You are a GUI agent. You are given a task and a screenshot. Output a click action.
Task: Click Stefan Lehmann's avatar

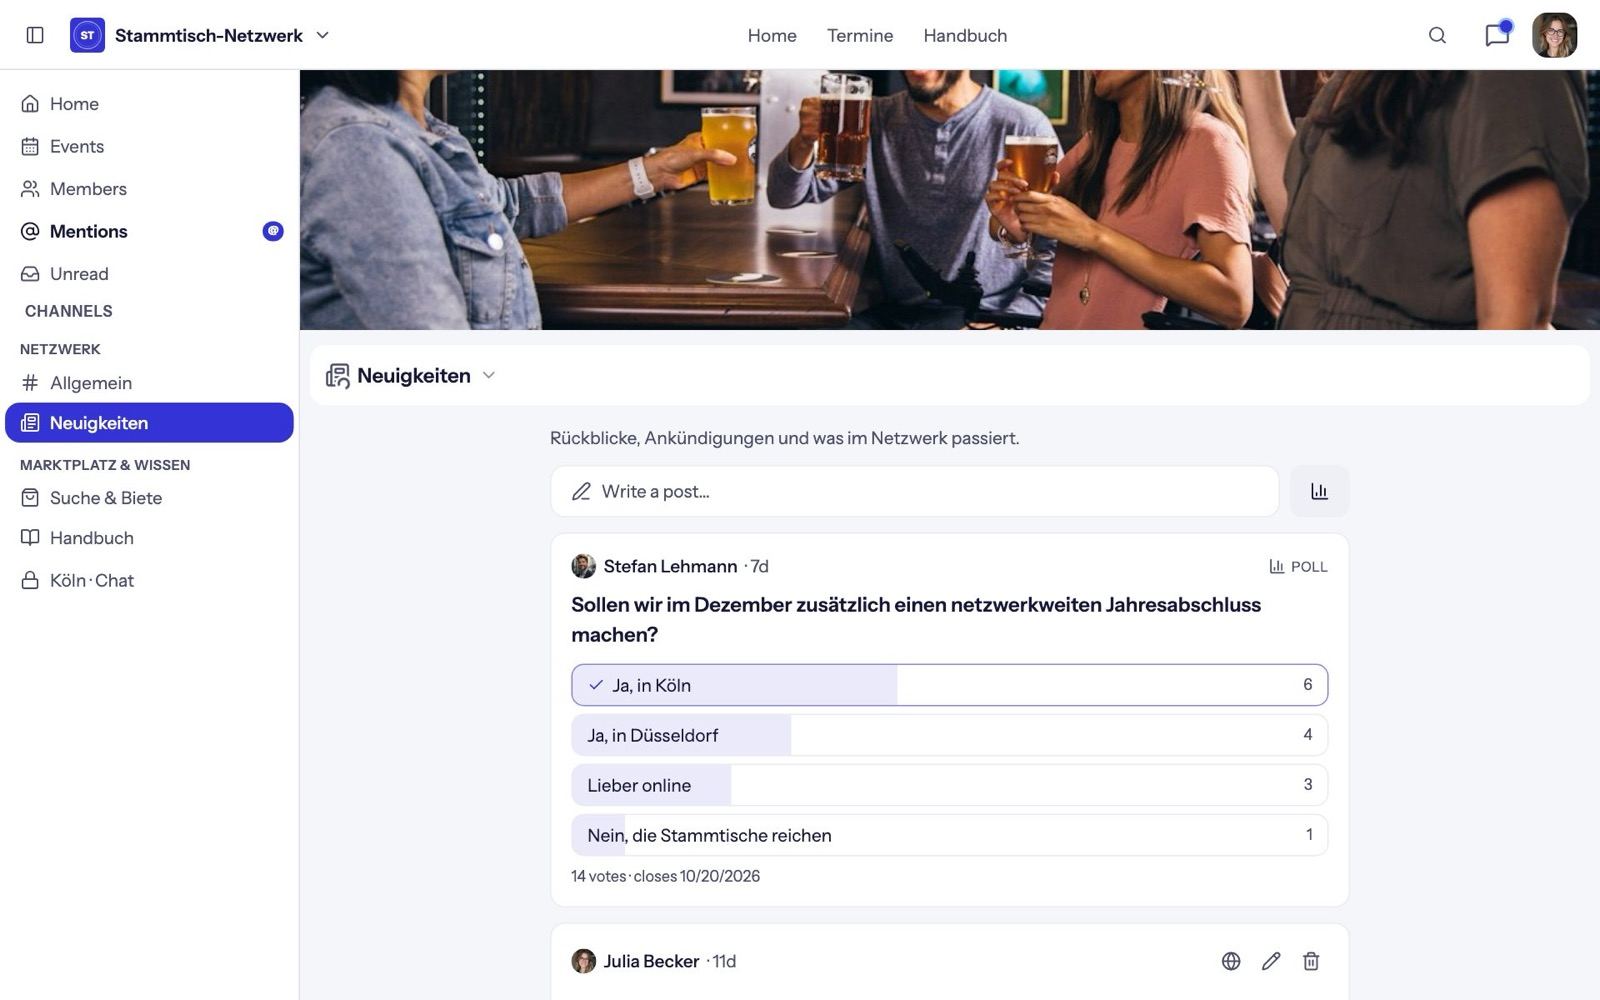tap(583, 566)
